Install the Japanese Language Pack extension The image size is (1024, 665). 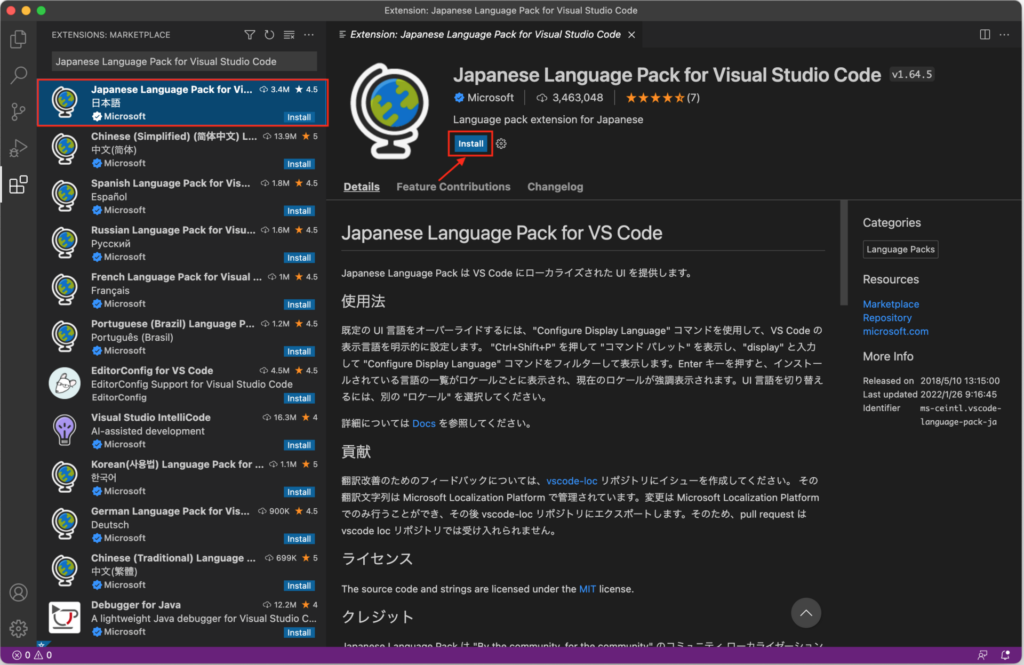coord(470,143)
